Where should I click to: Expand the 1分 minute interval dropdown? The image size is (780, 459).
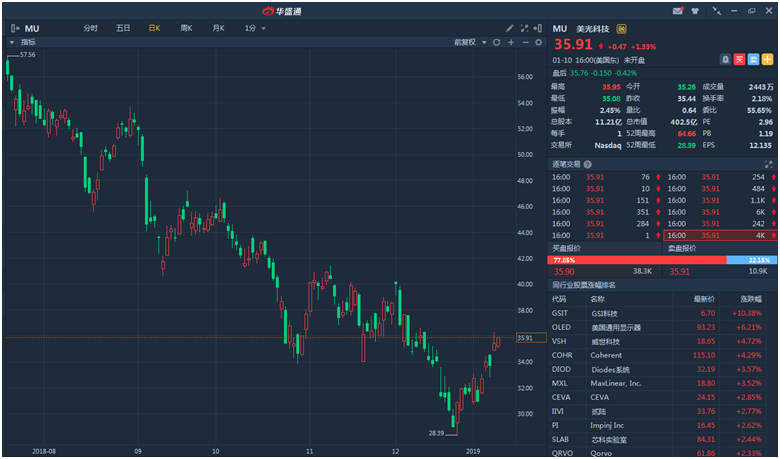tap(255, 28)
